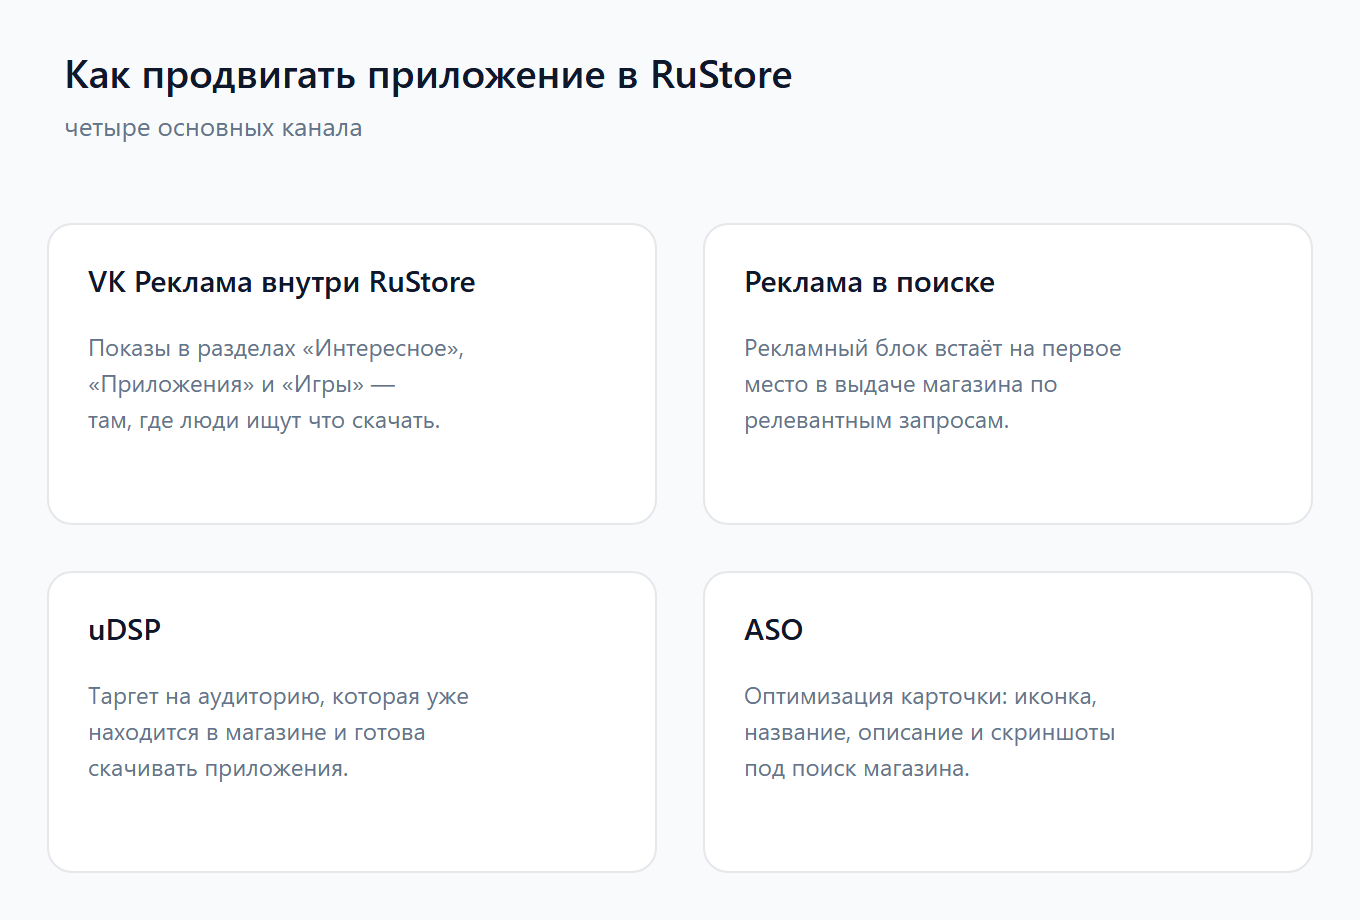Click the text «под поиск магазина»

coord(855,769)
